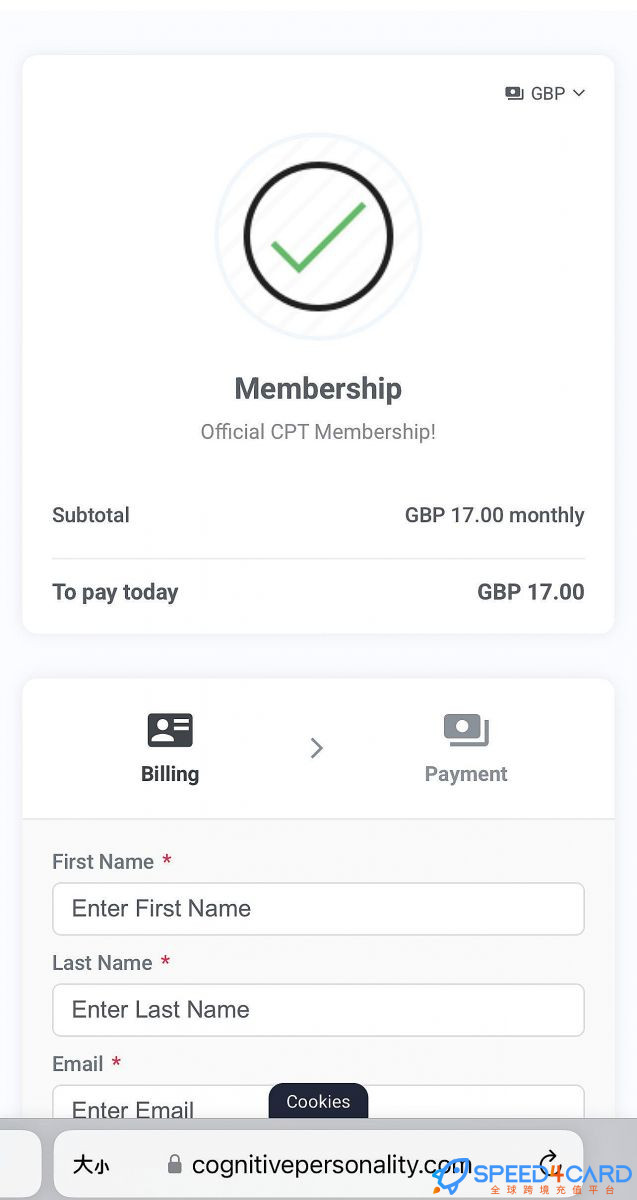Tap the 大小 text size button

(x=91, y=1165)
